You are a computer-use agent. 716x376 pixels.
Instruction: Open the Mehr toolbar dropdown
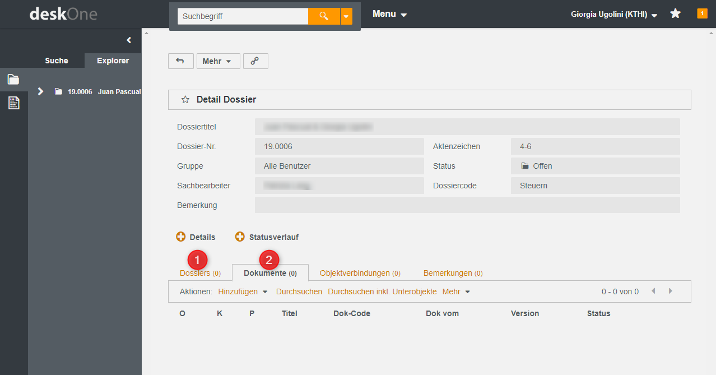(218, 61)
